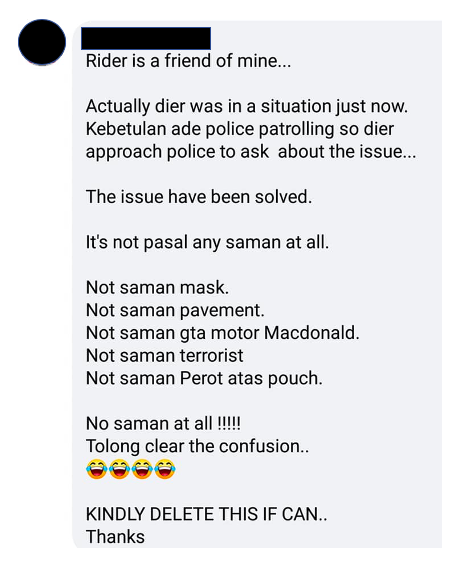Image resolution: width=458 pixels, height=567 pixels.
Task: Click 'Not saman gta motor Macdonald.' text
Action: tap(223, 333)
